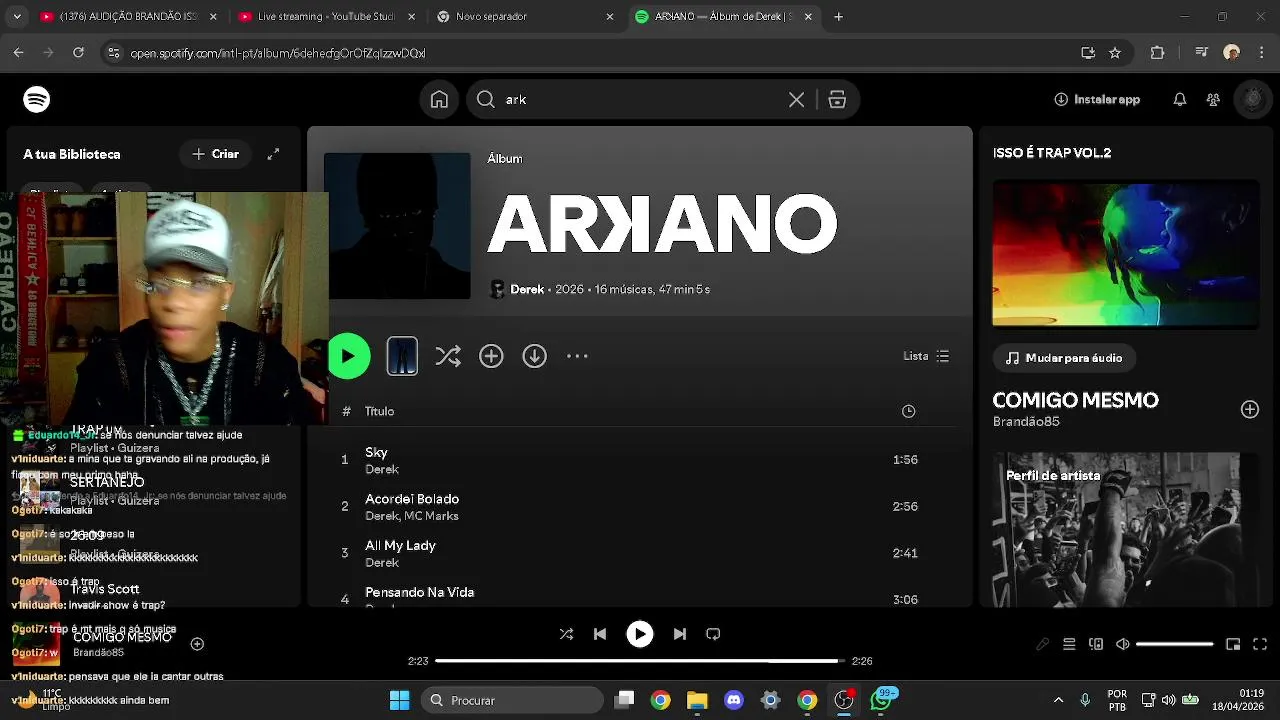Go to Spotify home via house icon
The width and height of the screenshot is (1280, 720).
point(439,99)
